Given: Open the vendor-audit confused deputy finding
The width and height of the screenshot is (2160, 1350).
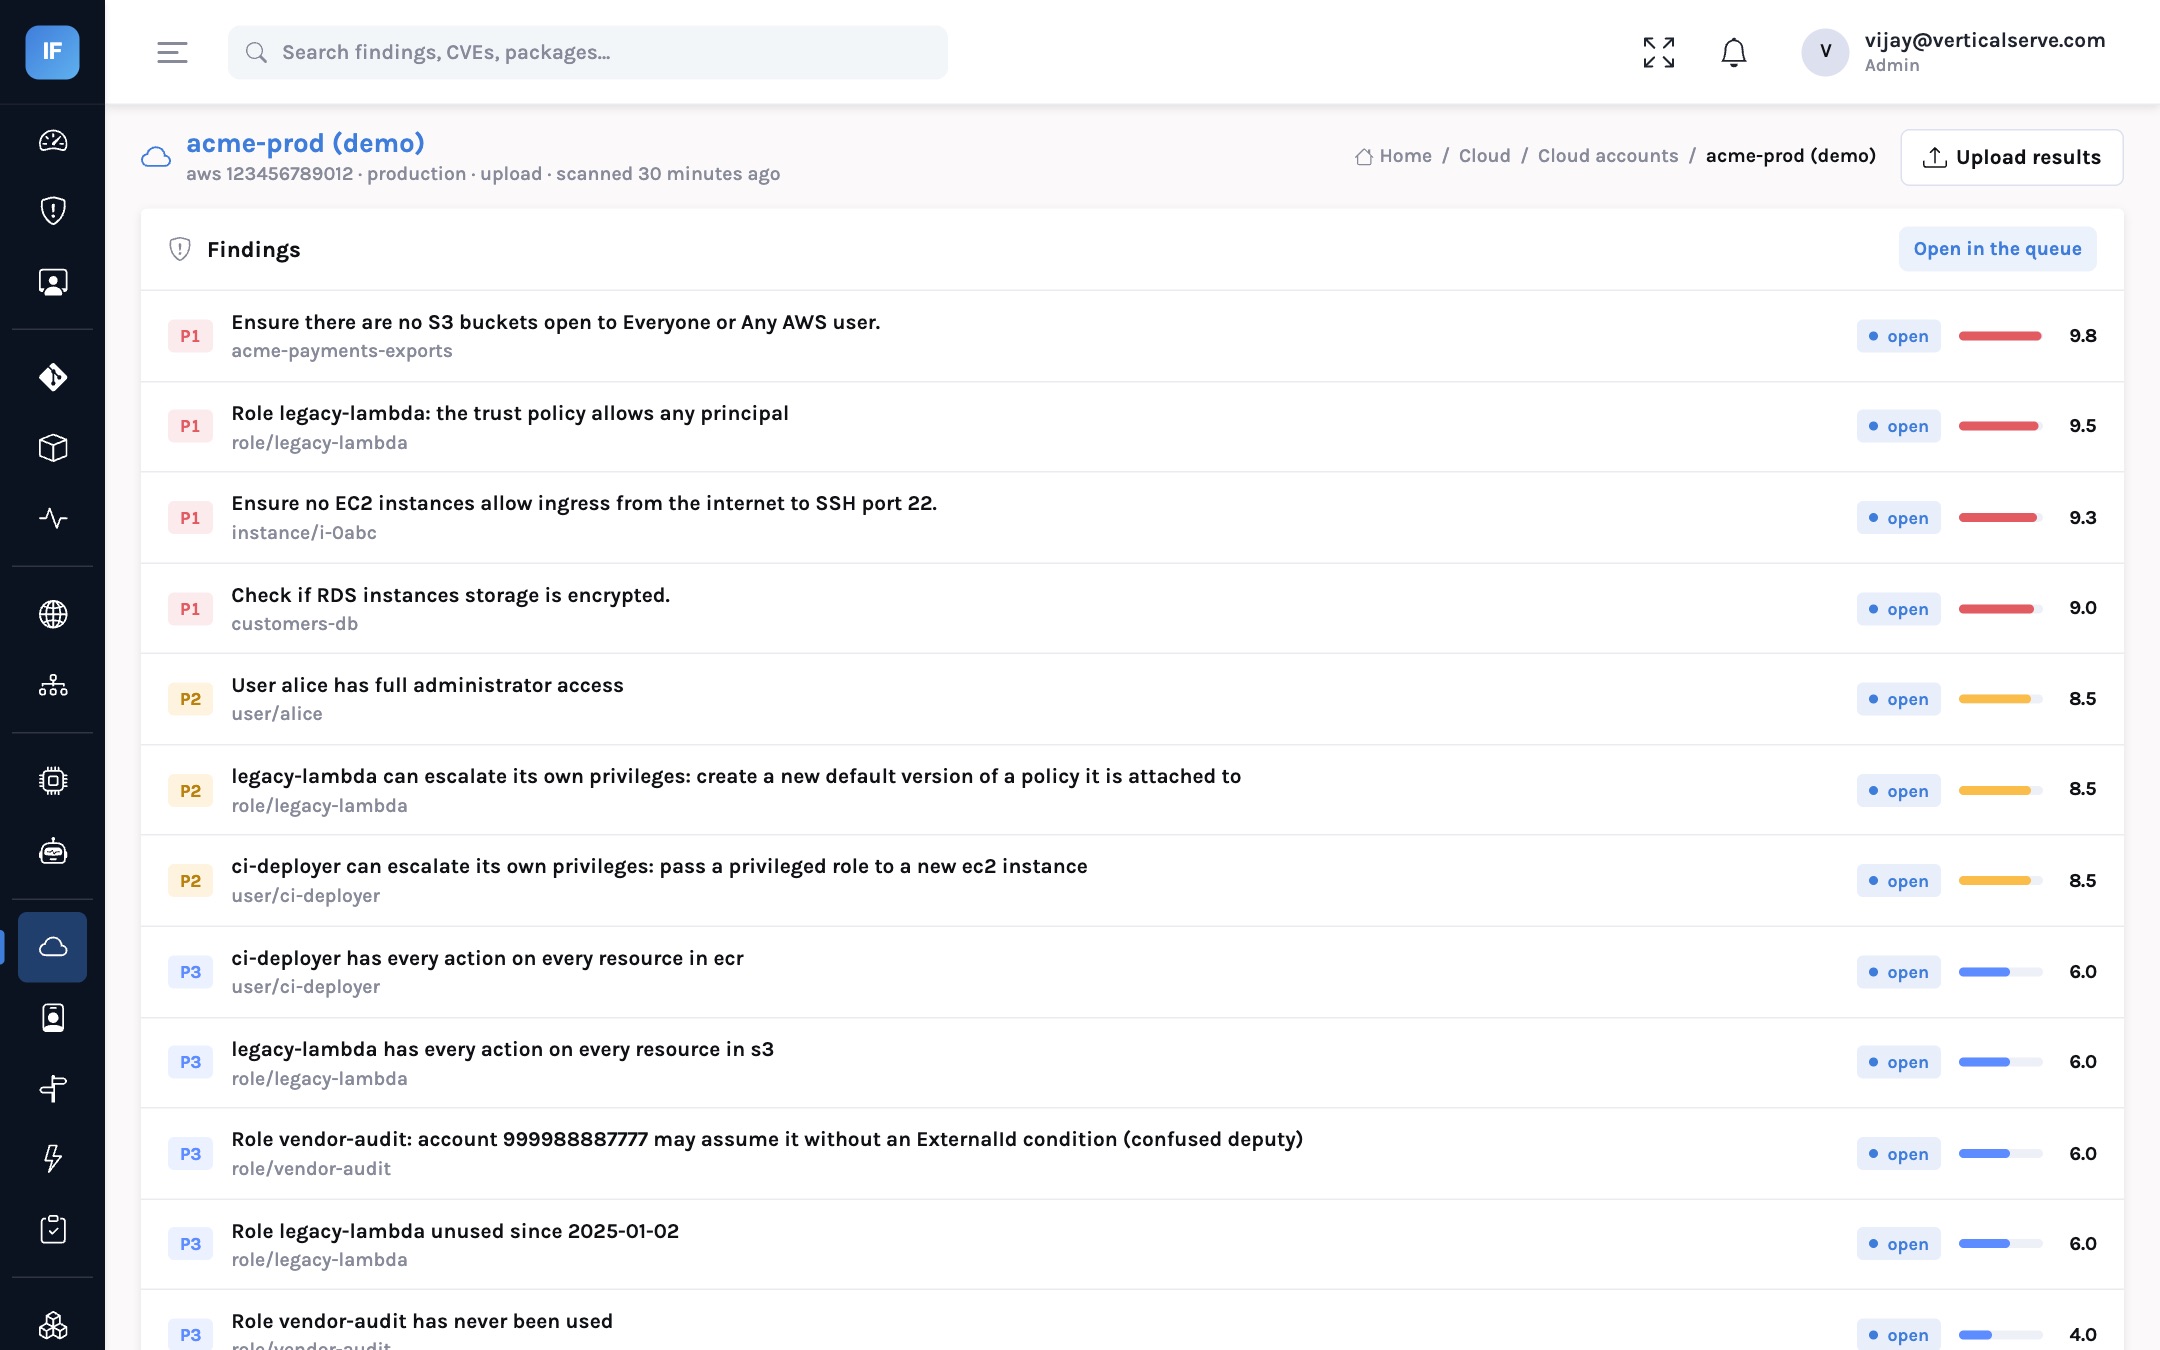Looking at the screenshot, I should (1132, 1154).
